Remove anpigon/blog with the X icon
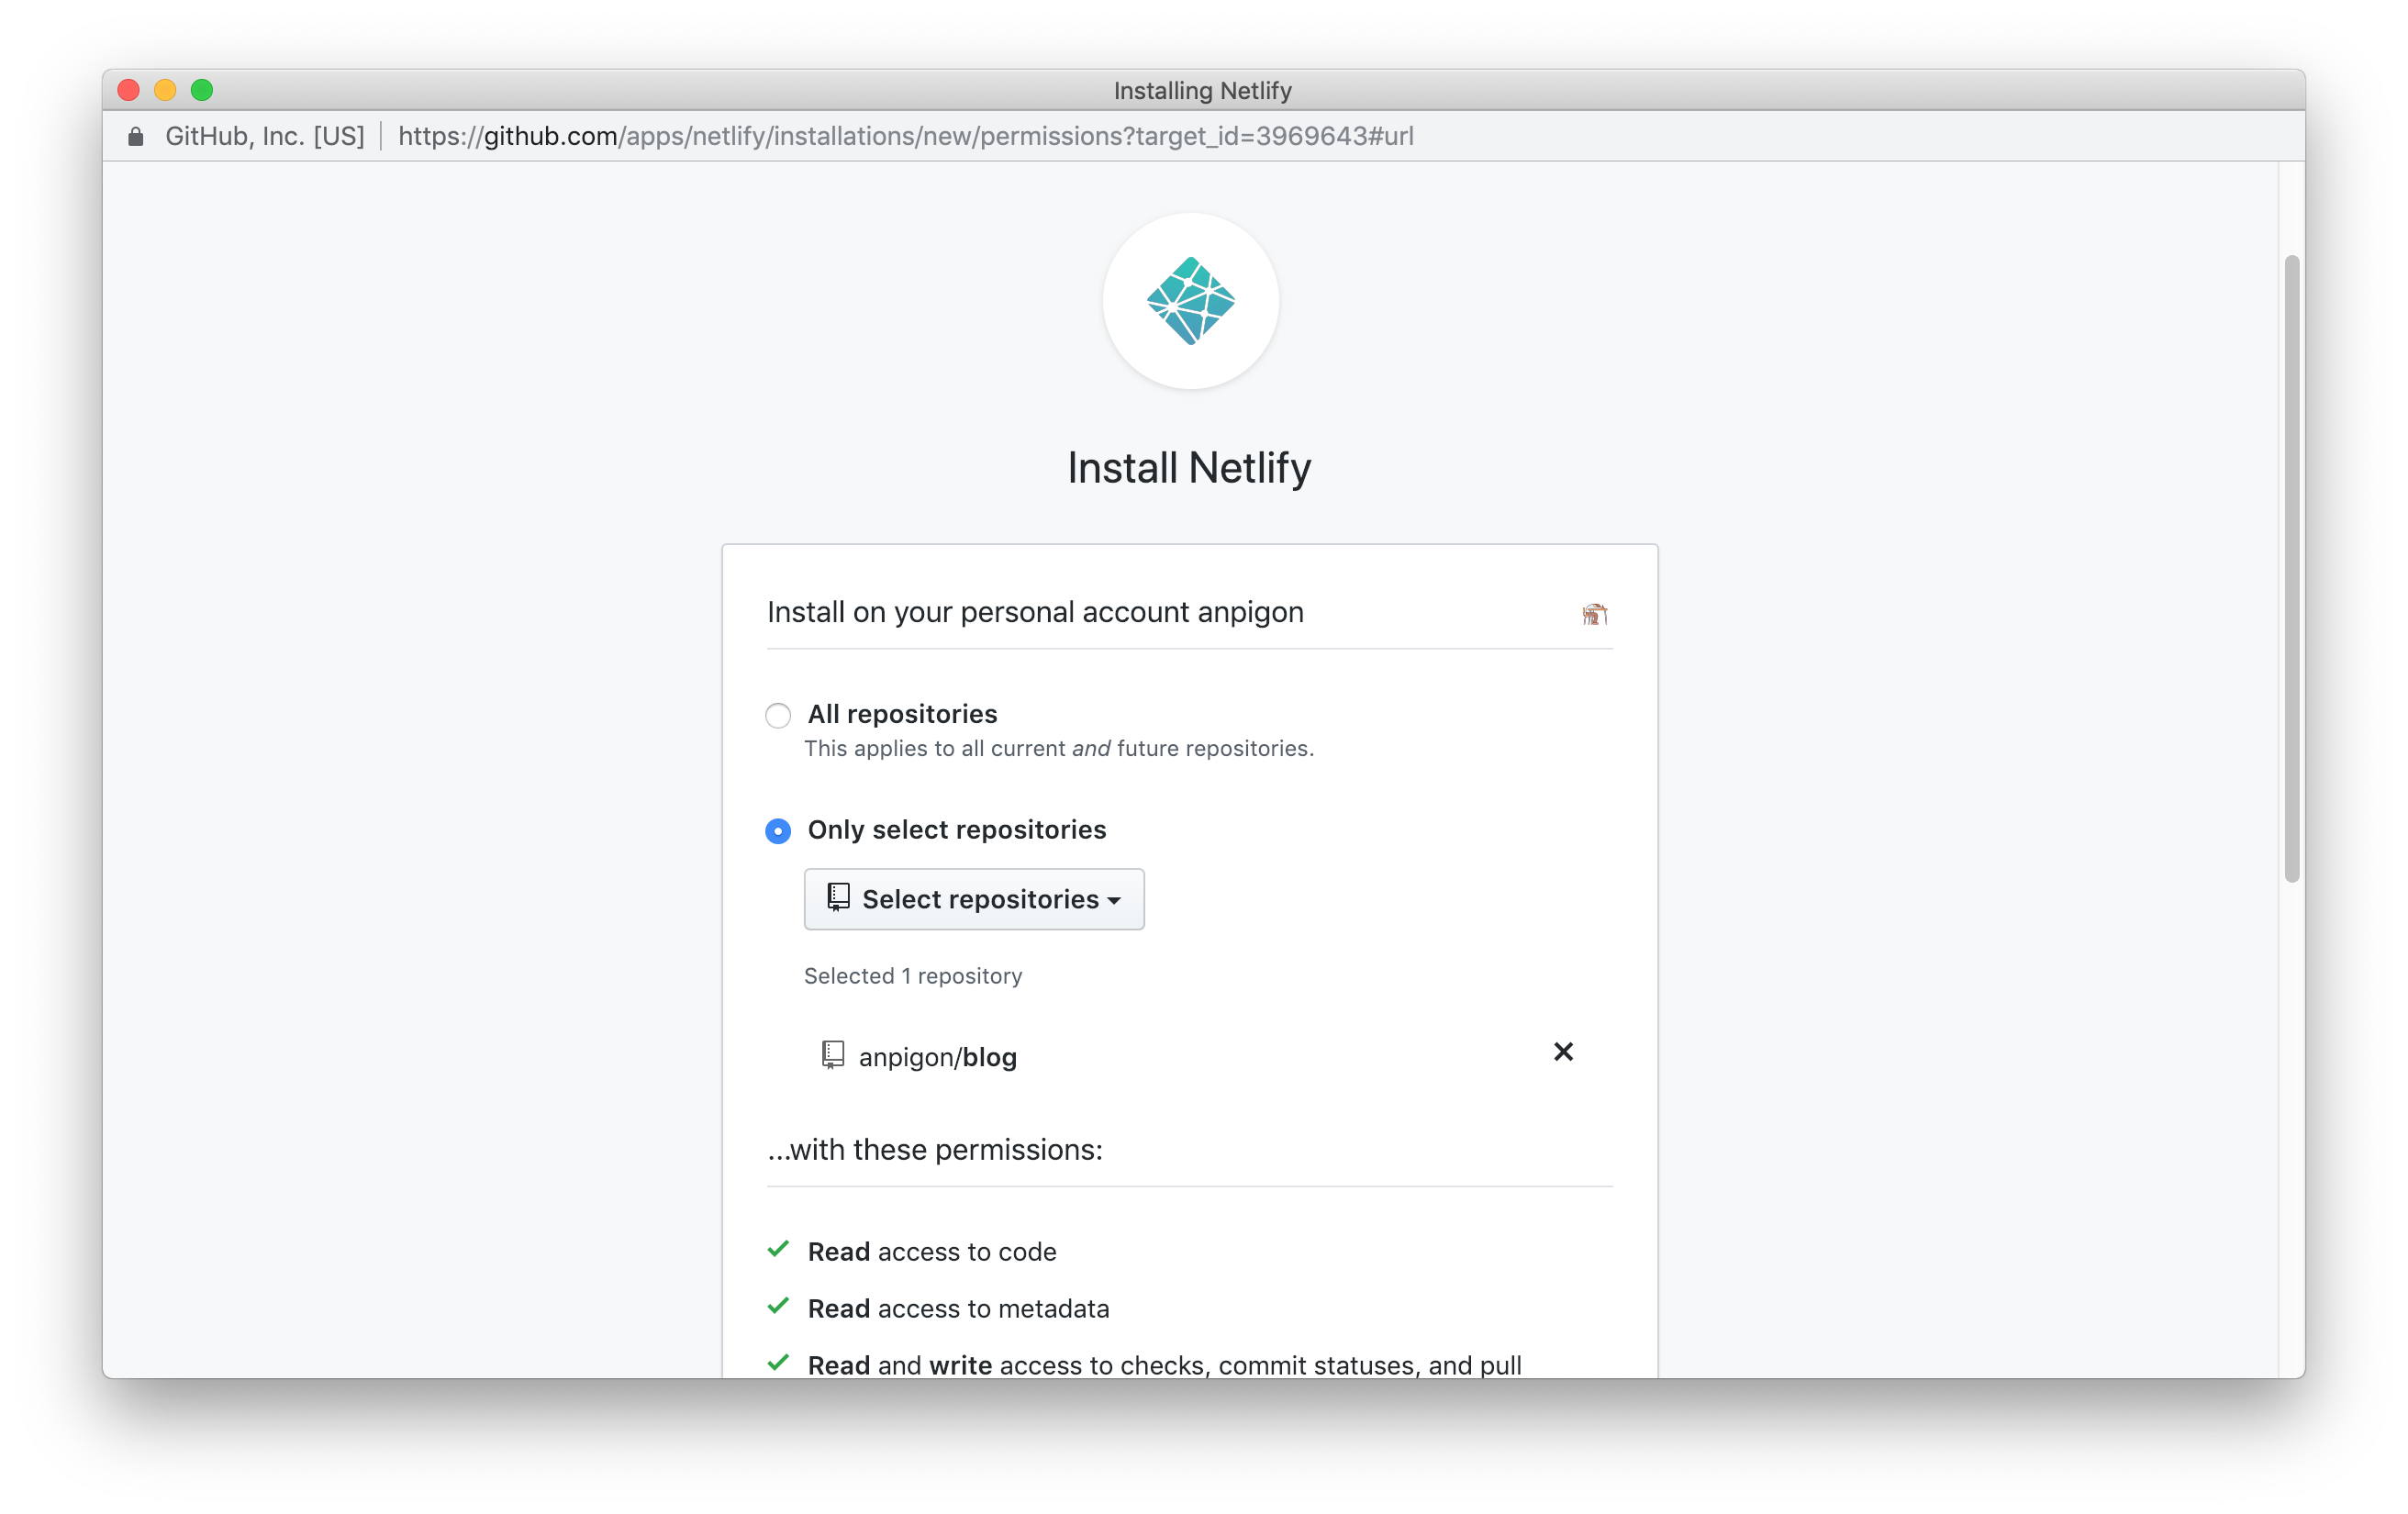 (x=1563, y=1052)
